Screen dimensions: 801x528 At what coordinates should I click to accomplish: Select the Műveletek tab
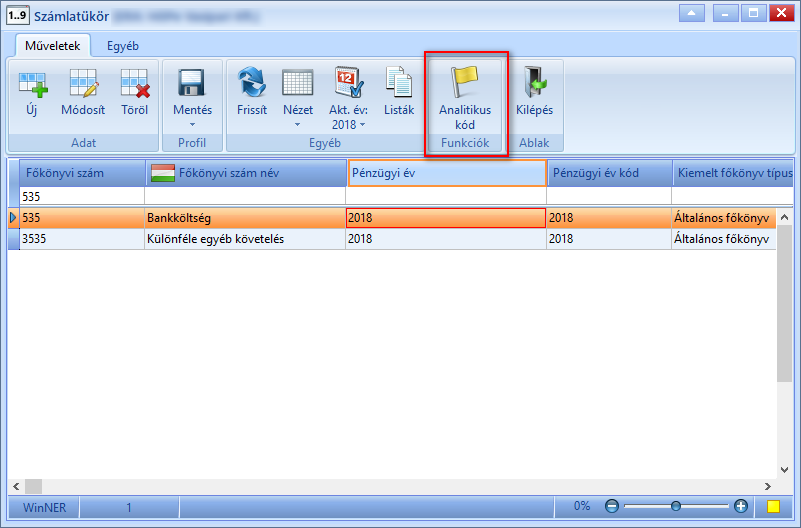(53, 46)
